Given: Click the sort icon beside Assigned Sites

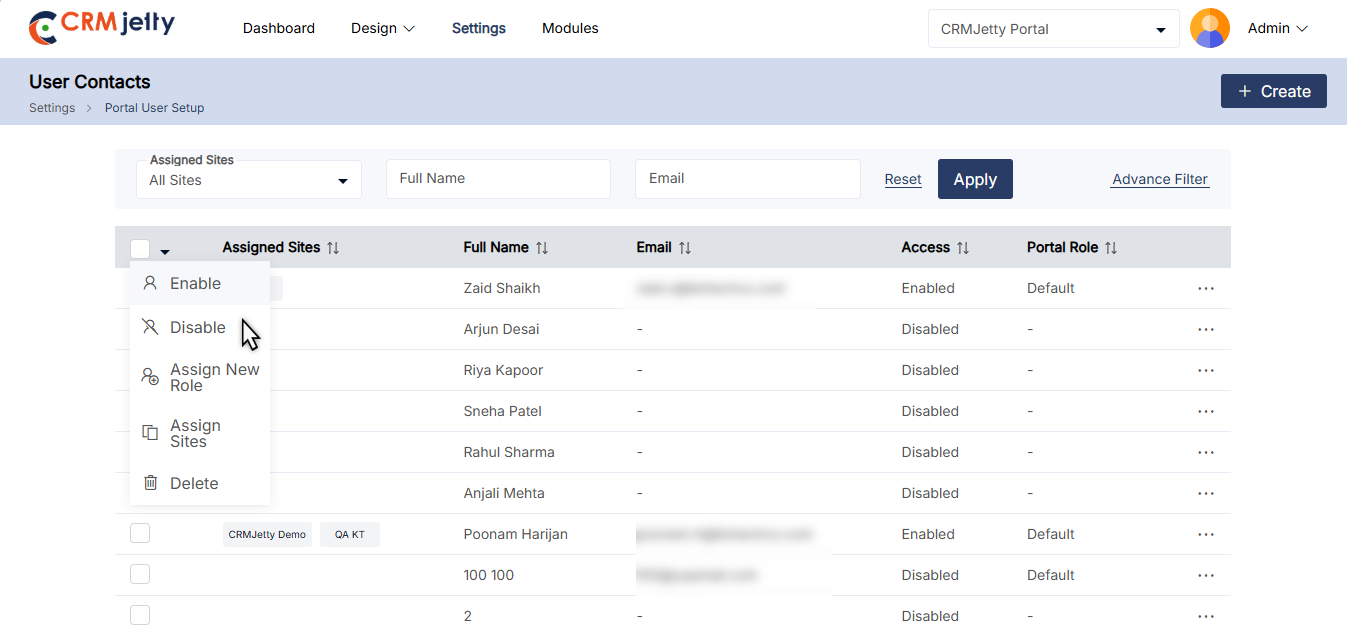Looking at the screenshot, I should 333,248.
